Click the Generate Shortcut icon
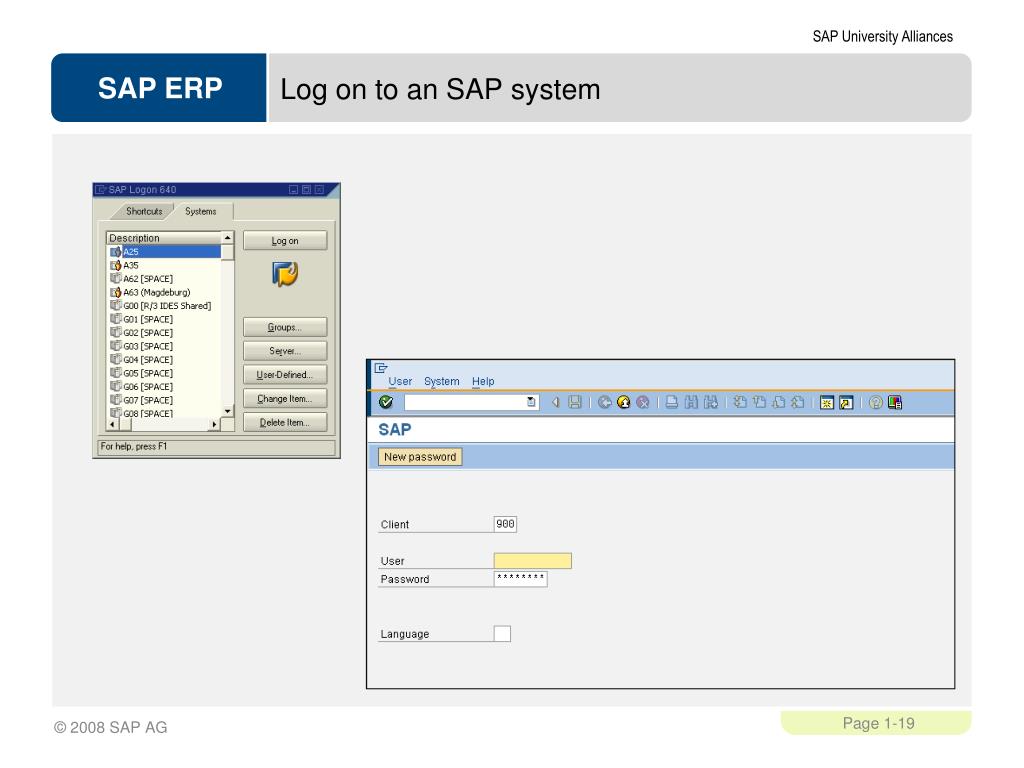1024x768 pixels. tap(846, 403)
